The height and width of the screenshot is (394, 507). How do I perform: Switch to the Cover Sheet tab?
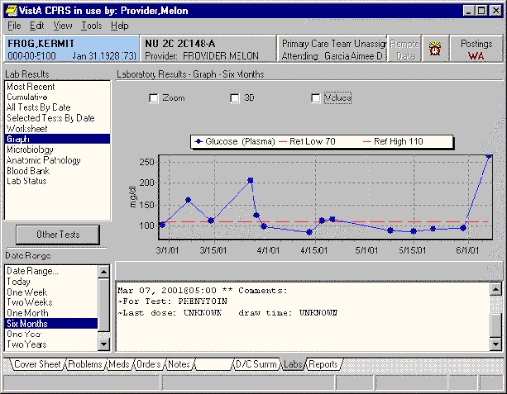[37, 364]
